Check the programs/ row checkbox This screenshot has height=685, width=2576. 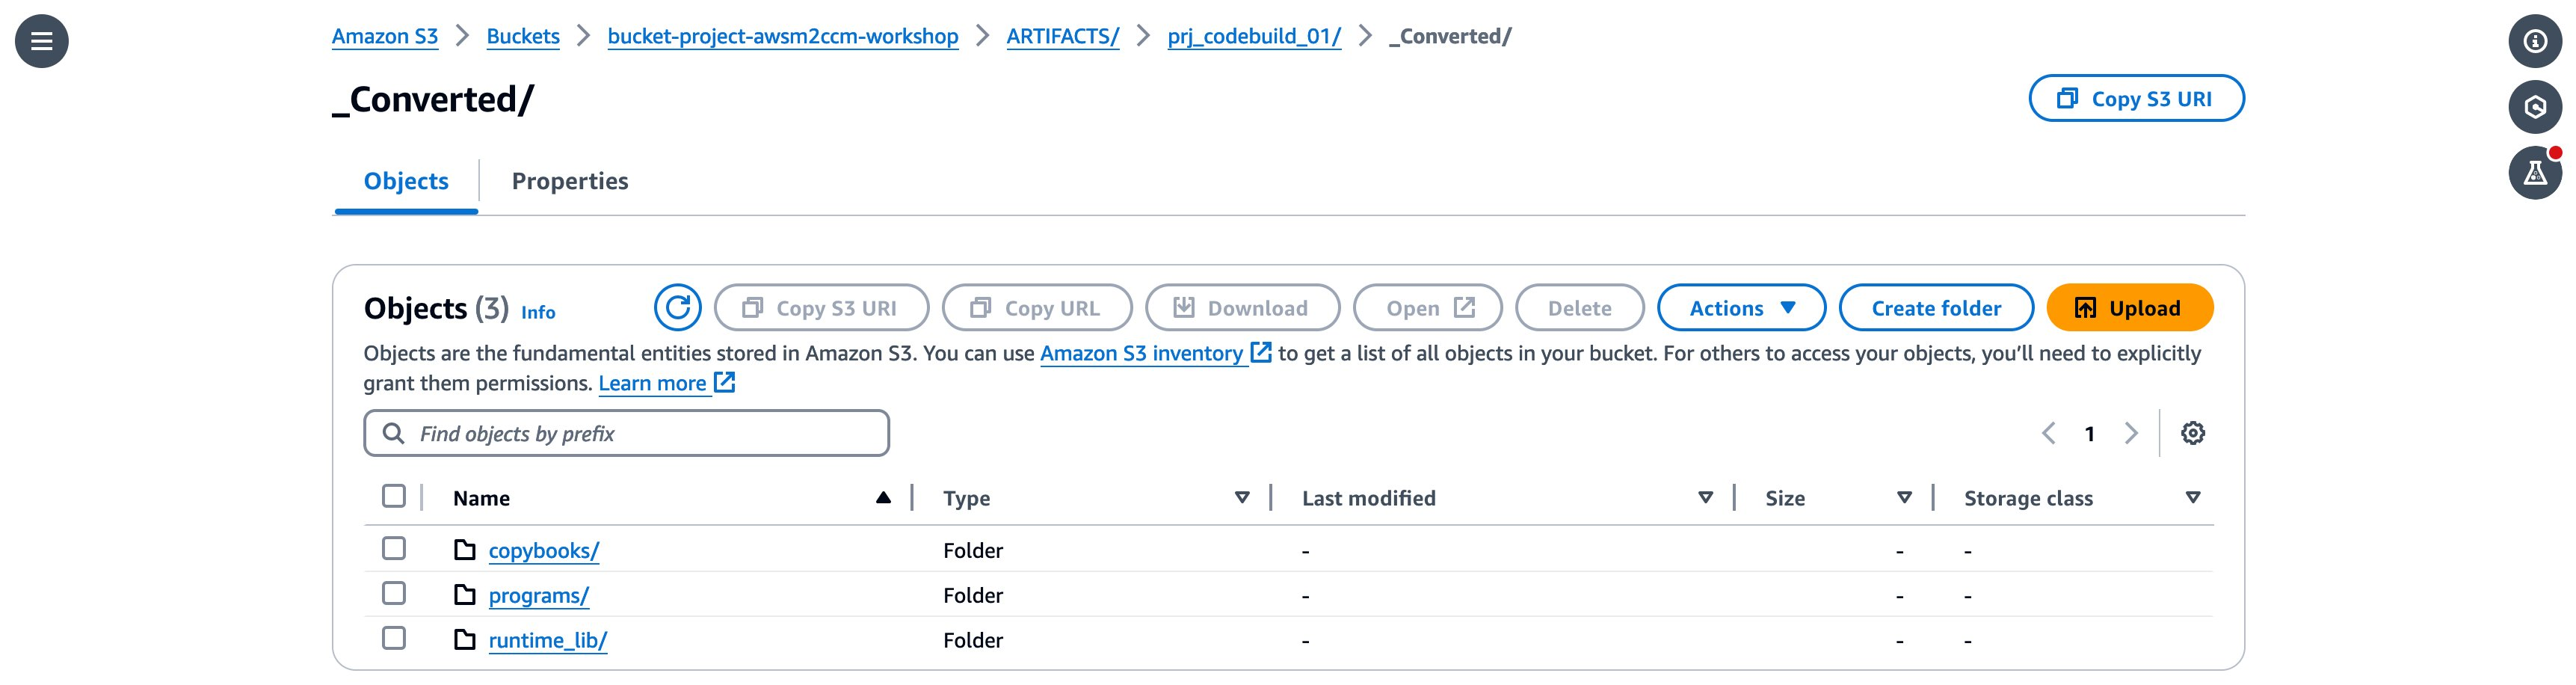(x=393, y=594)
